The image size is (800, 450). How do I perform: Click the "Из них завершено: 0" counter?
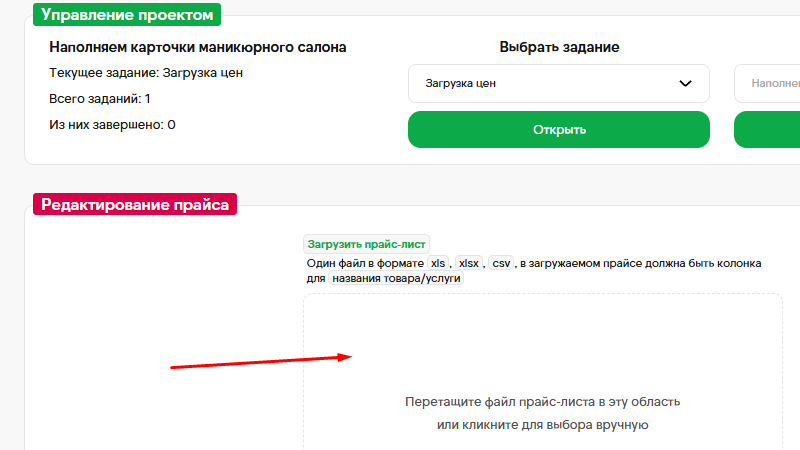coord(112,125)
